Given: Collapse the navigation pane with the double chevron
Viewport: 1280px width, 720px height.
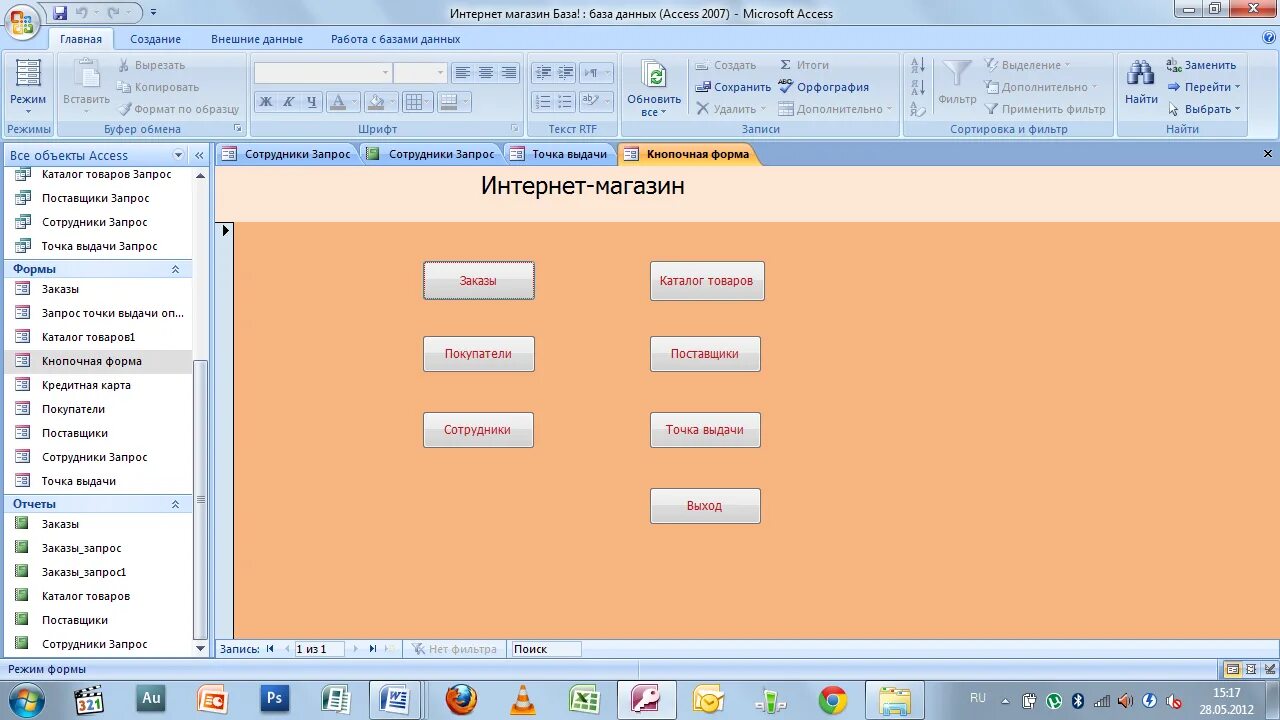Looking at the screenshot, I should [x=199, y=155].
